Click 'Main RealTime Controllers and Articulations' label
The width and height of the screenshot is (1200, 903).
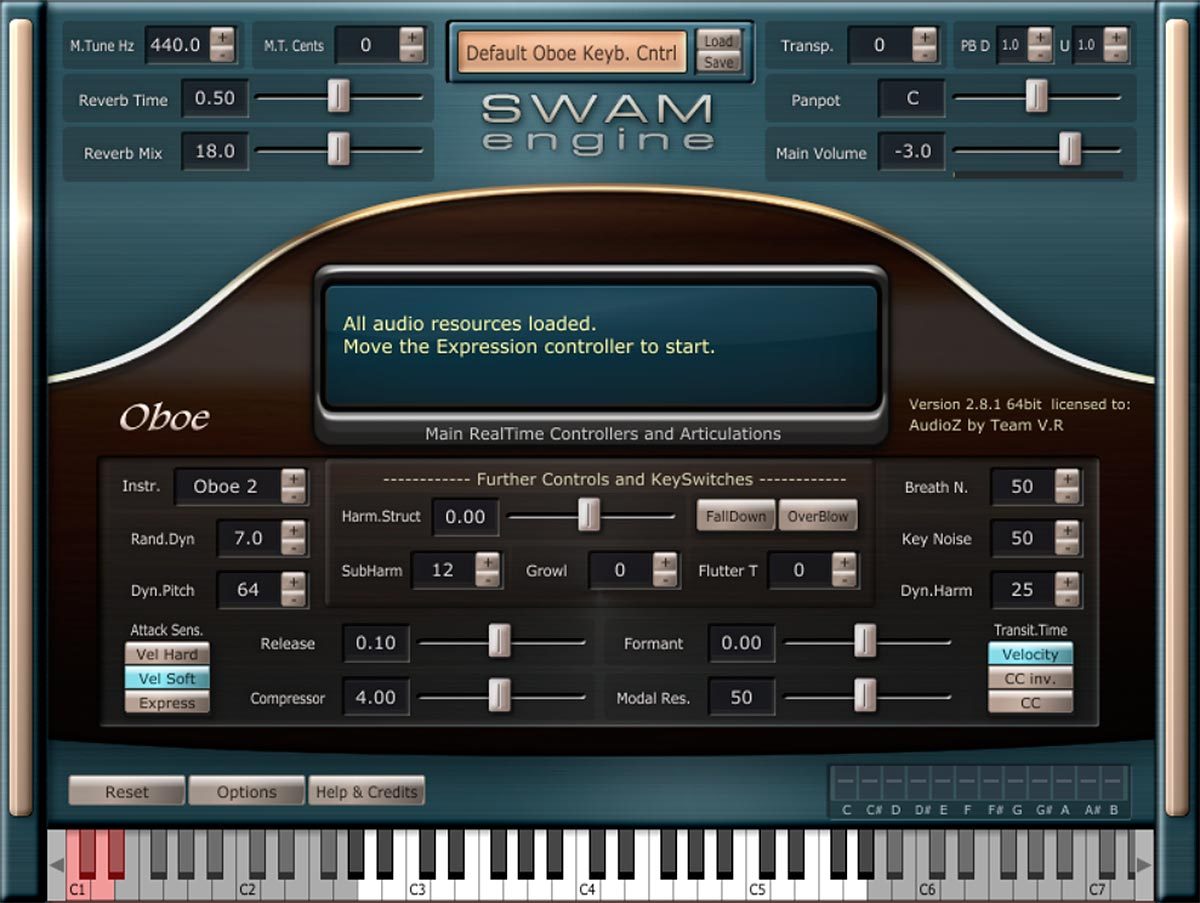click(x=603, y=434)
